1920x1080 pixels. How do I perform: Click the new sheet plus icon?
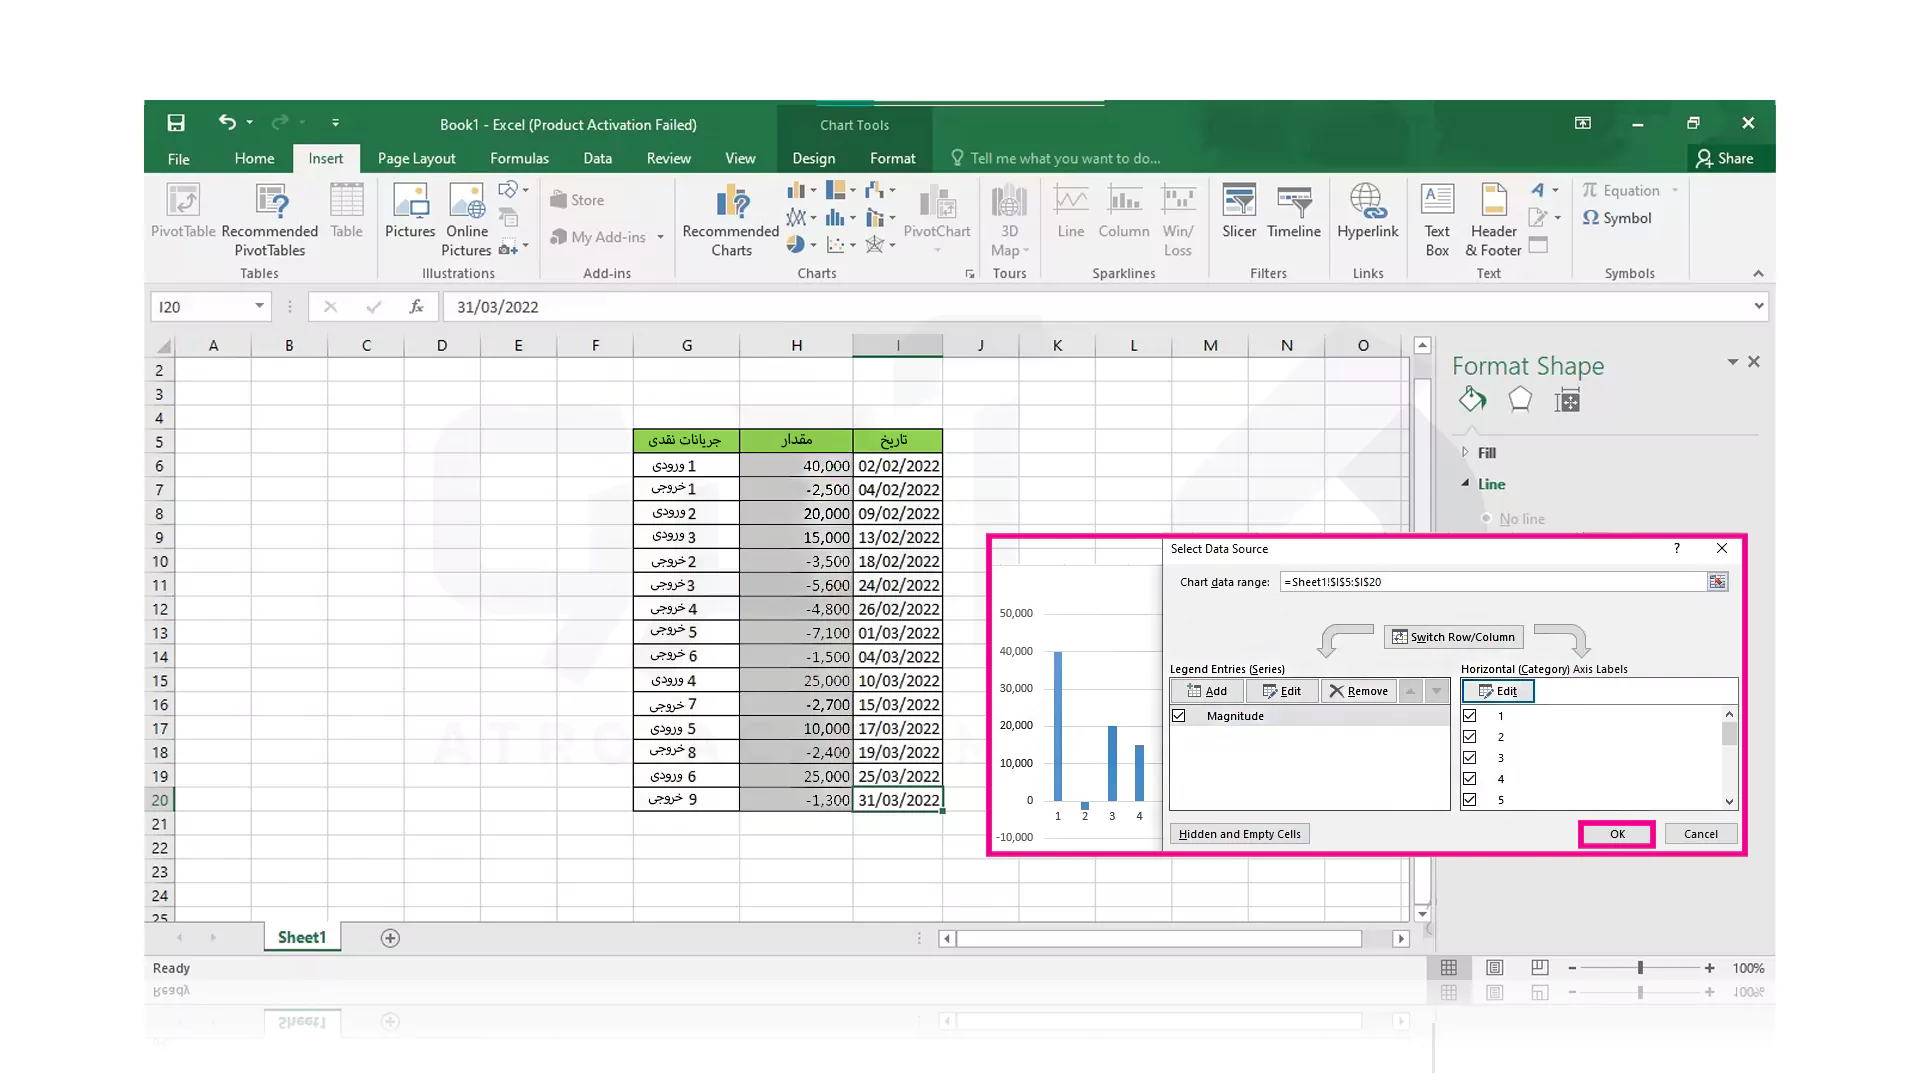[390, 938]
